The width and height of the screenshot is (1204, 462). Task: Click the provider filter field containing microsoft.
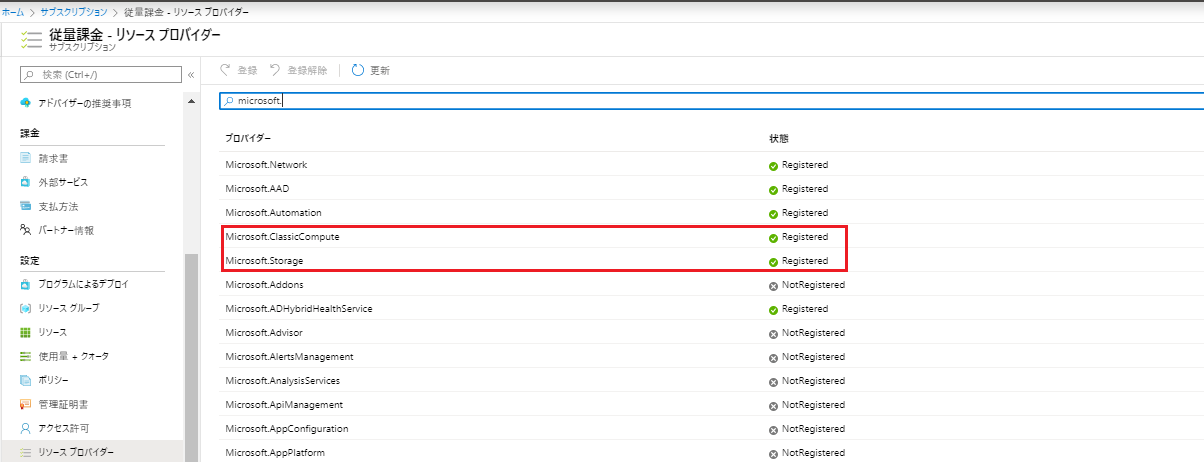point(712,101)
